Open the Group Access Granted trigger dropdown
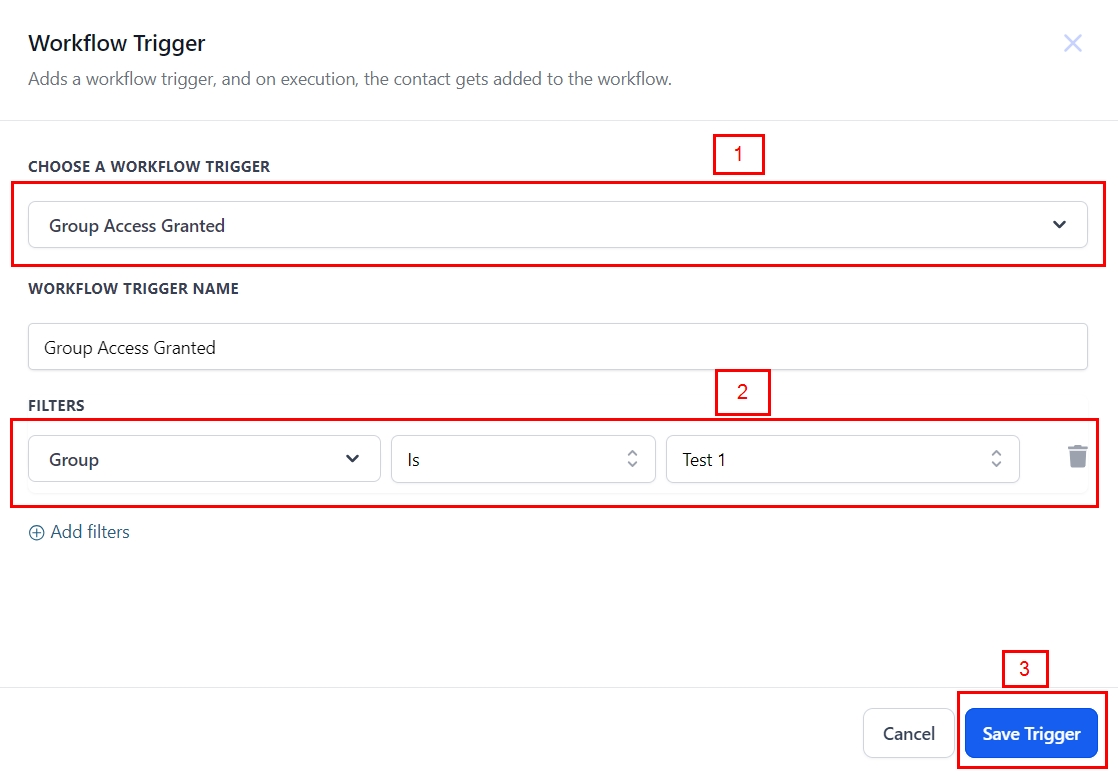This screenshot has width=1118, height=772. (556, 225)
